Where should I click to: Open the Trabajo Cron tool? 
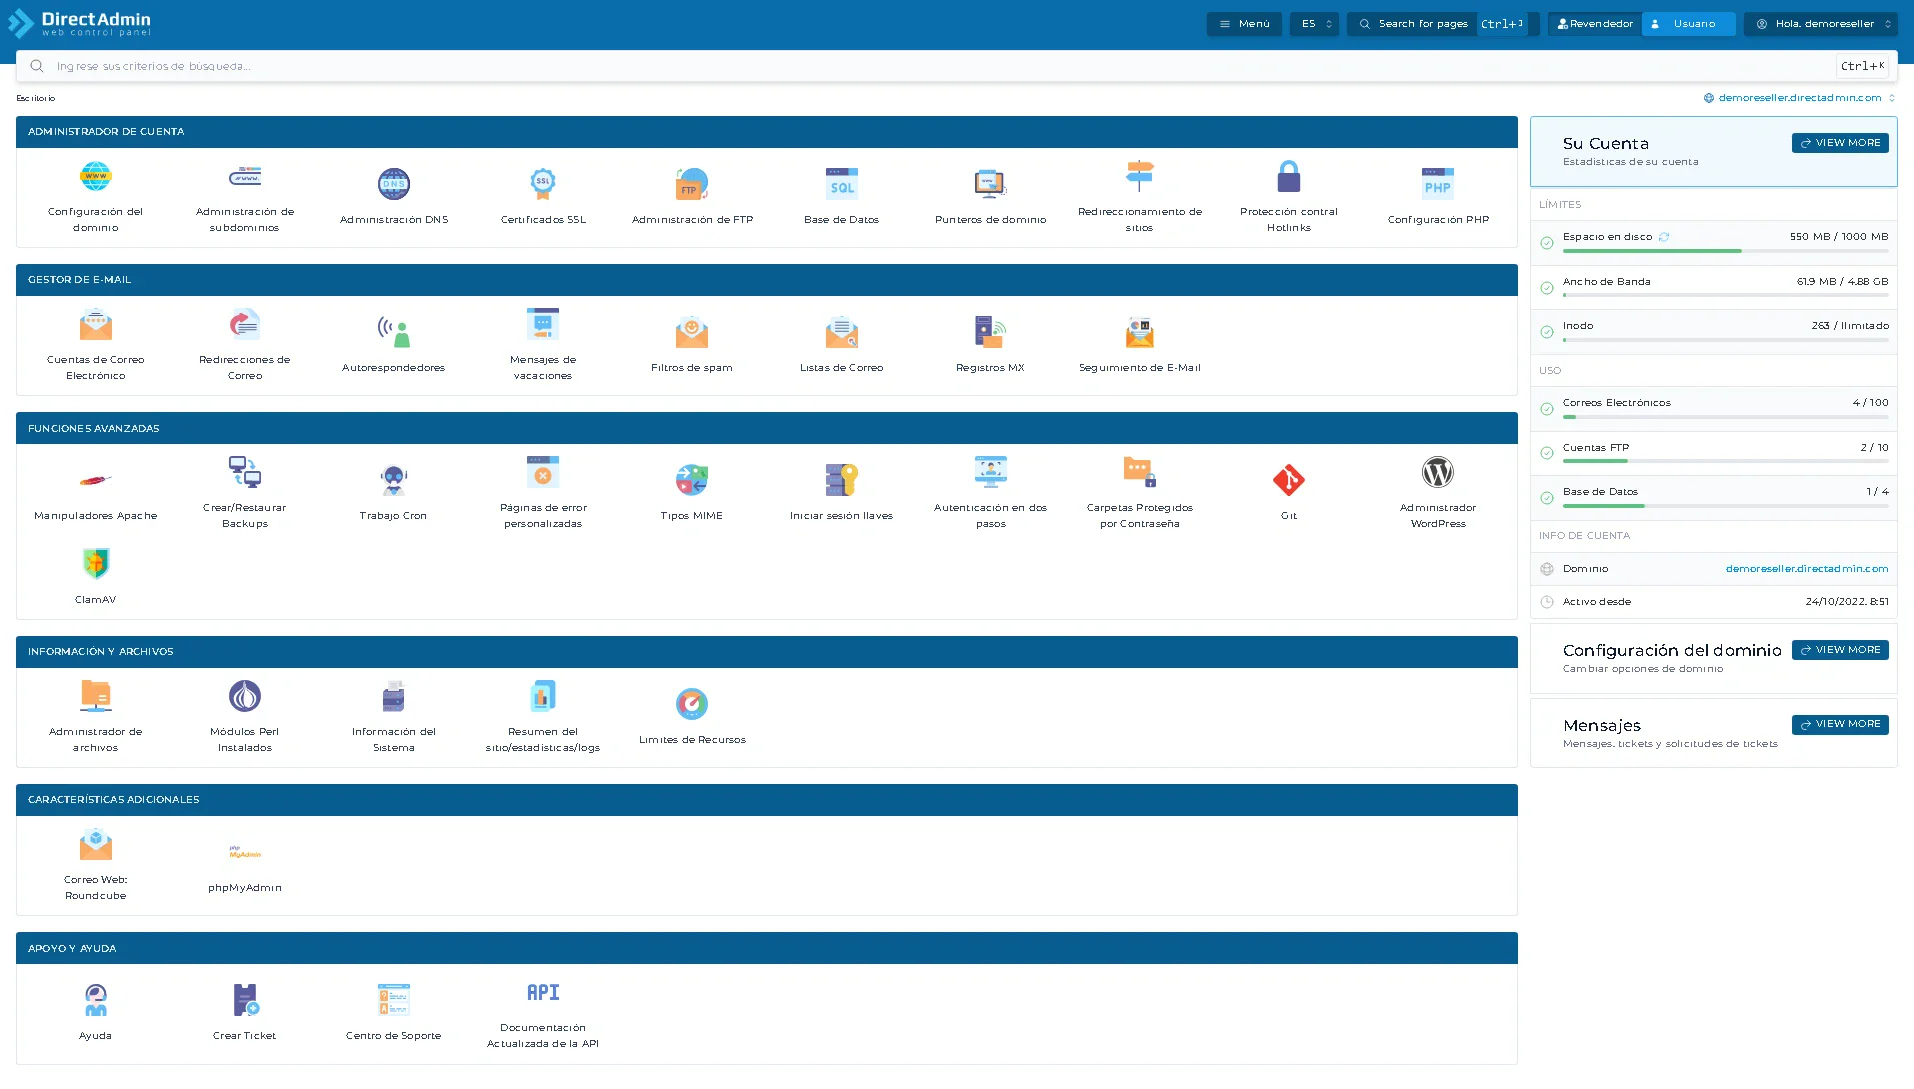point(393,490)
